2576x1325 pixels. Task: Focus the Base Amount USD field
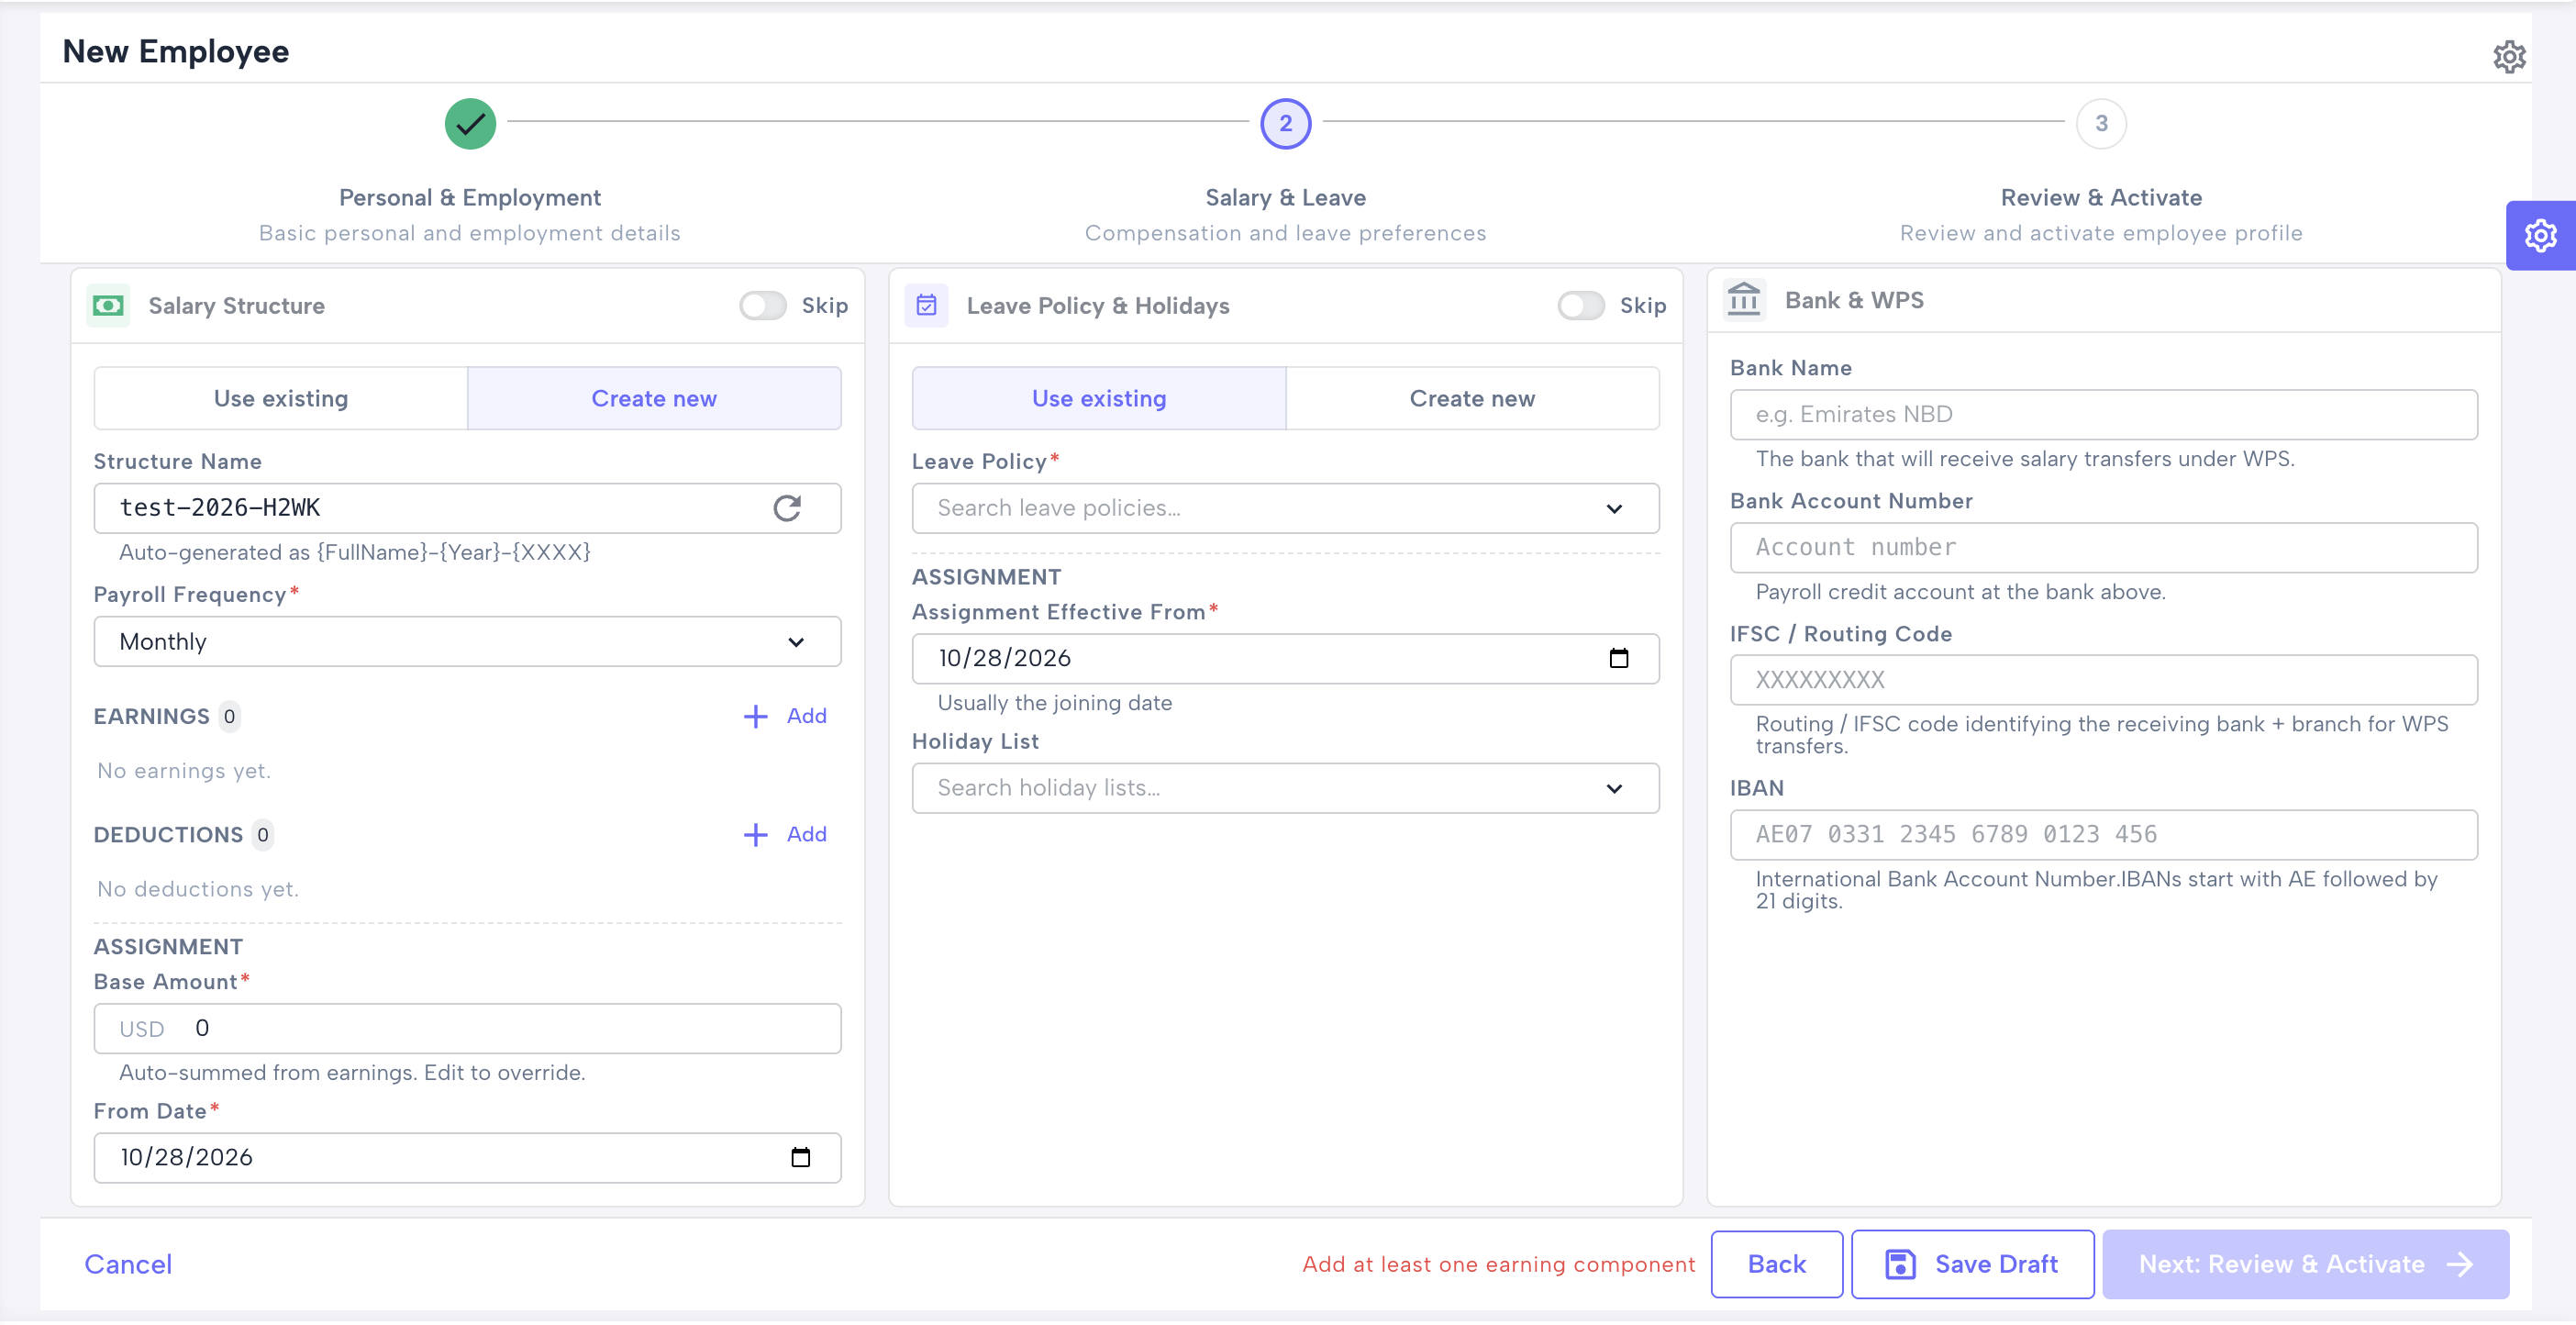tap(467, 1029)
